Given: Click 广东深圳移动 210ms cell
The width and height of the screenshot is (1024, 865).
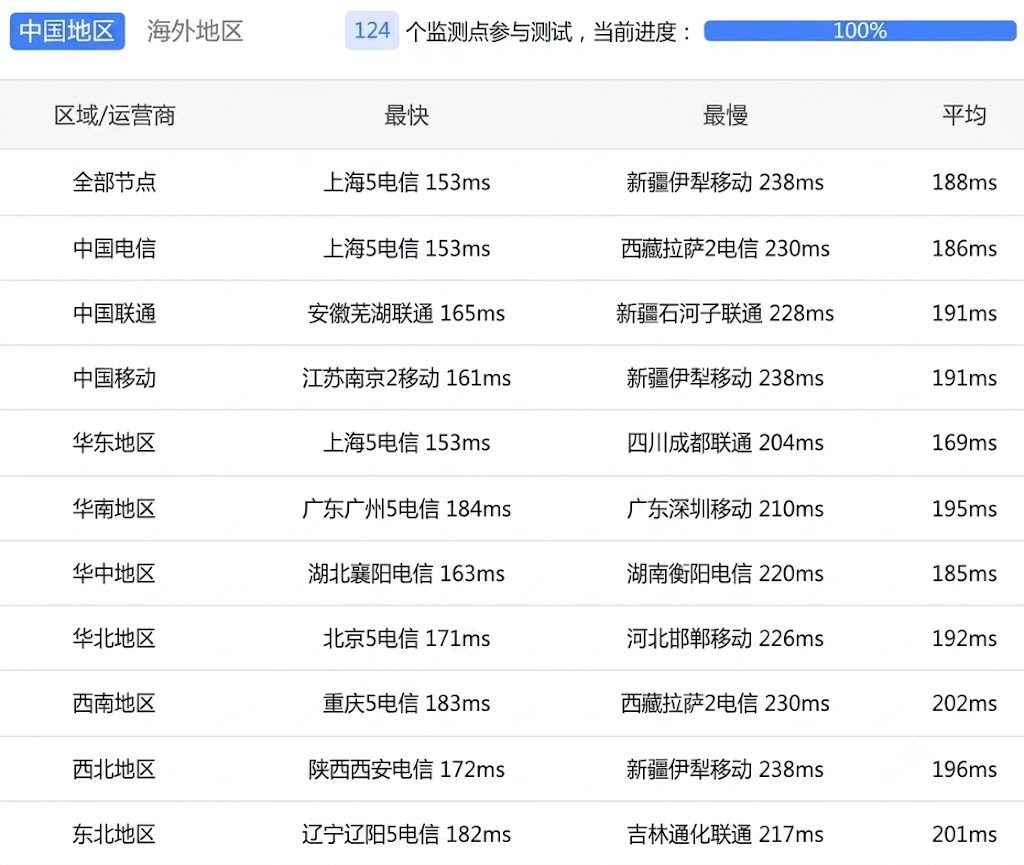Looking at the screenshot, I should tap(725, 509).
